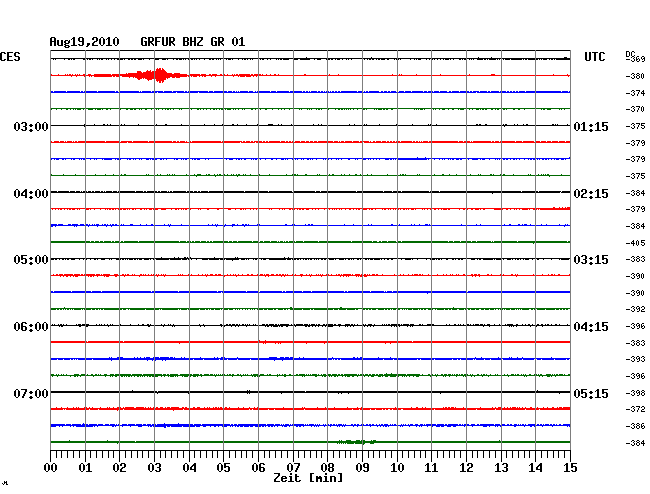Click the DC offset value "-380"
Screen dimensions: 650x494
point(635,76)
